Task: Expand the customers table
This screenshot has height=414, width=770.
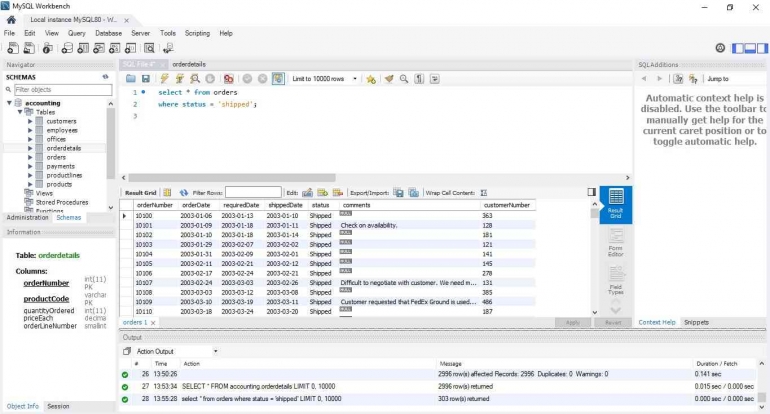Action: coord(30,121)
